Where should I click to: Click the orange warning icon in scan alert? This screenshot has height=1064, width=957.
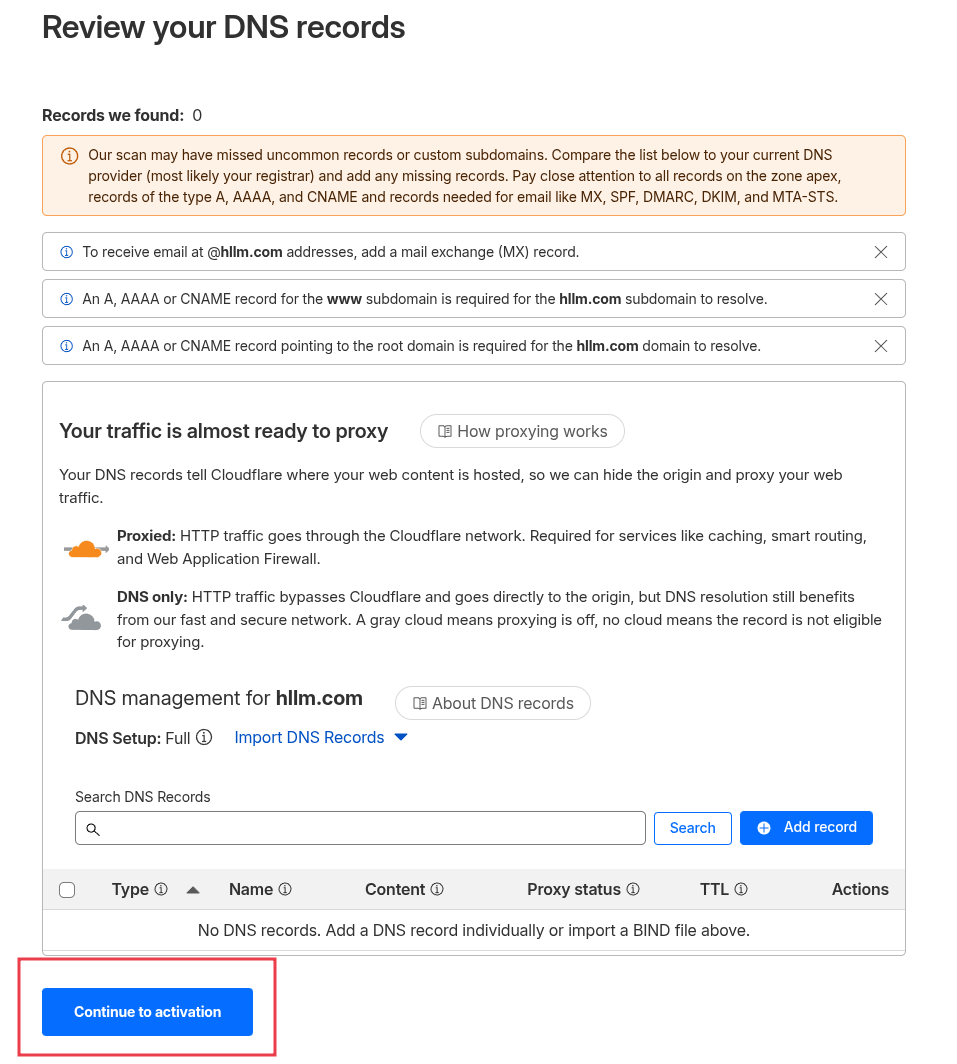(69, 156)
